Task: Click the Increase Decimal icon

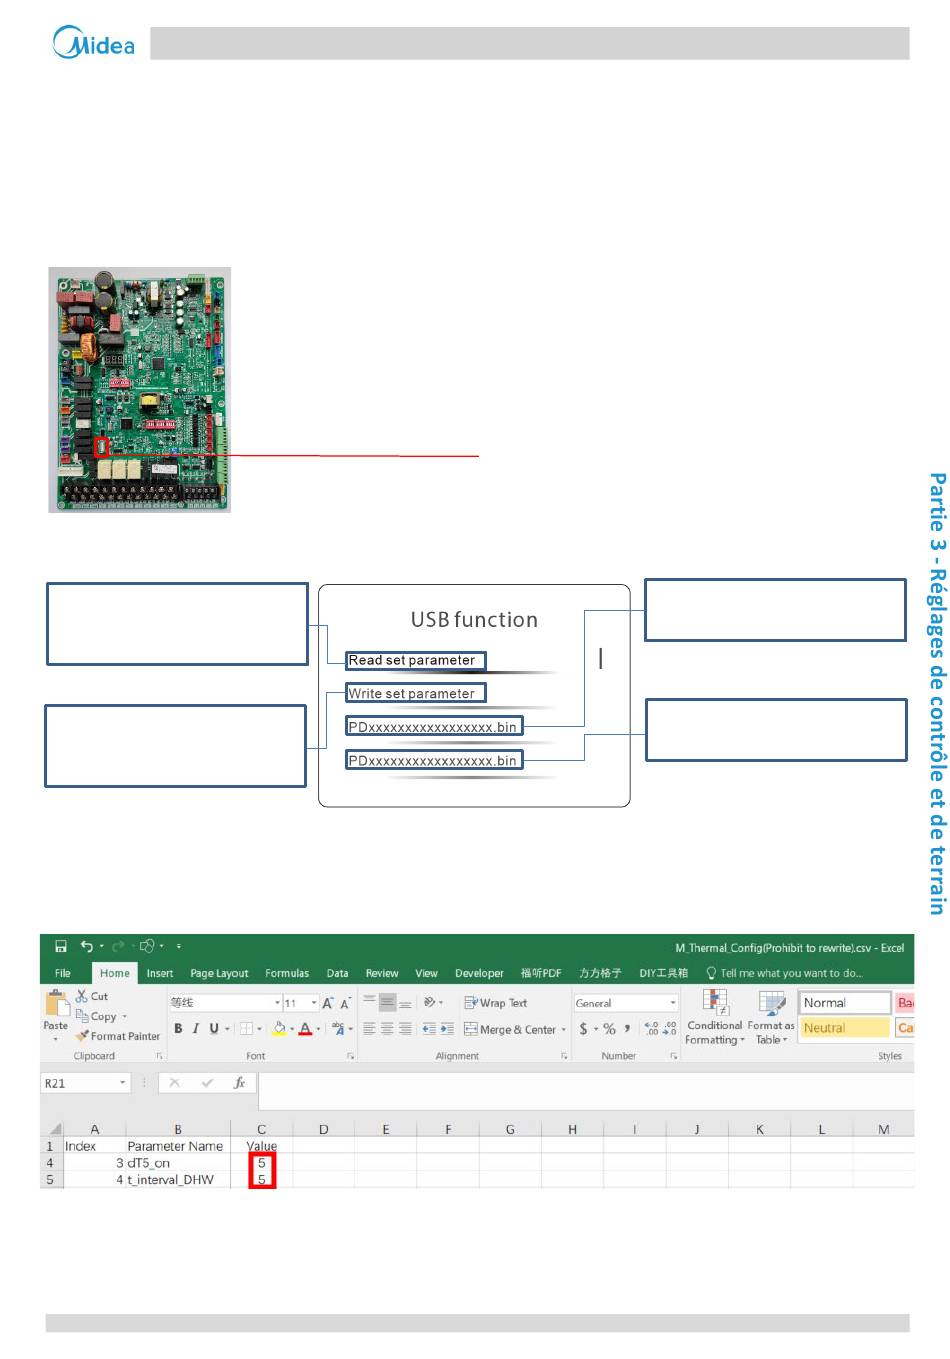Action: pyautogui.click(x=651, y=1028)
